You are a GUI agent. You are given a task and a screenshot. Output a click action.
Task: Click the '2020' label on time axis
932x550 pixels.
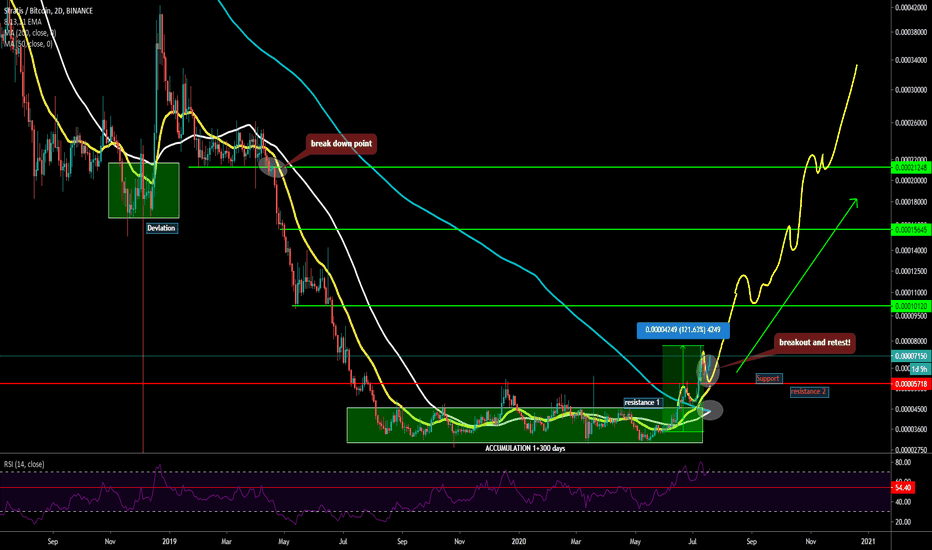click(519, 542)
